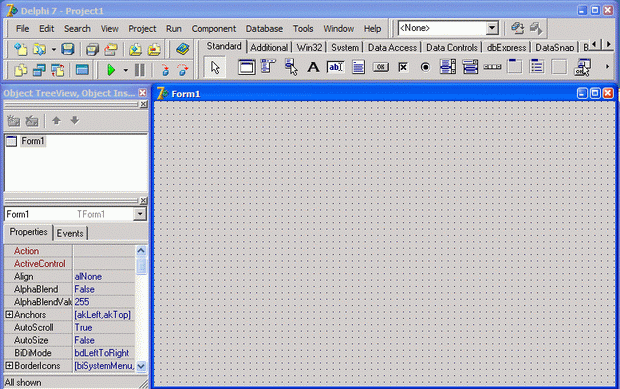Click the View Unit toolbar icon

pyautogui.click(x=20, y=70)
